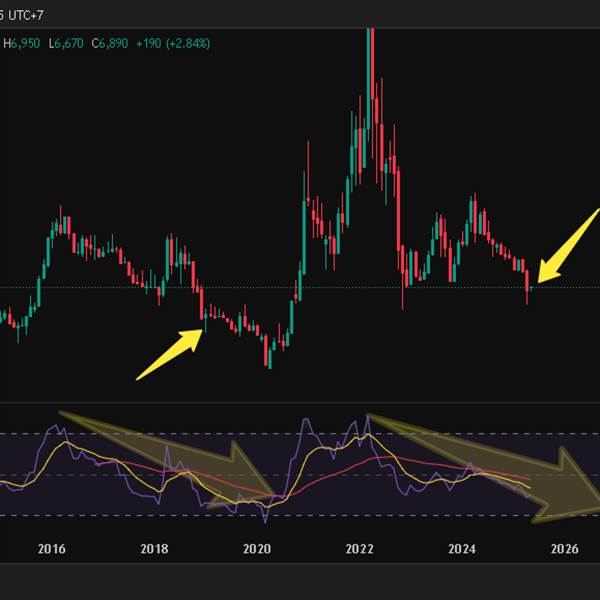Viewport: 600px width, 600px height.
Task: Click the 2022 time axis label
Action: tap(359, 549)
